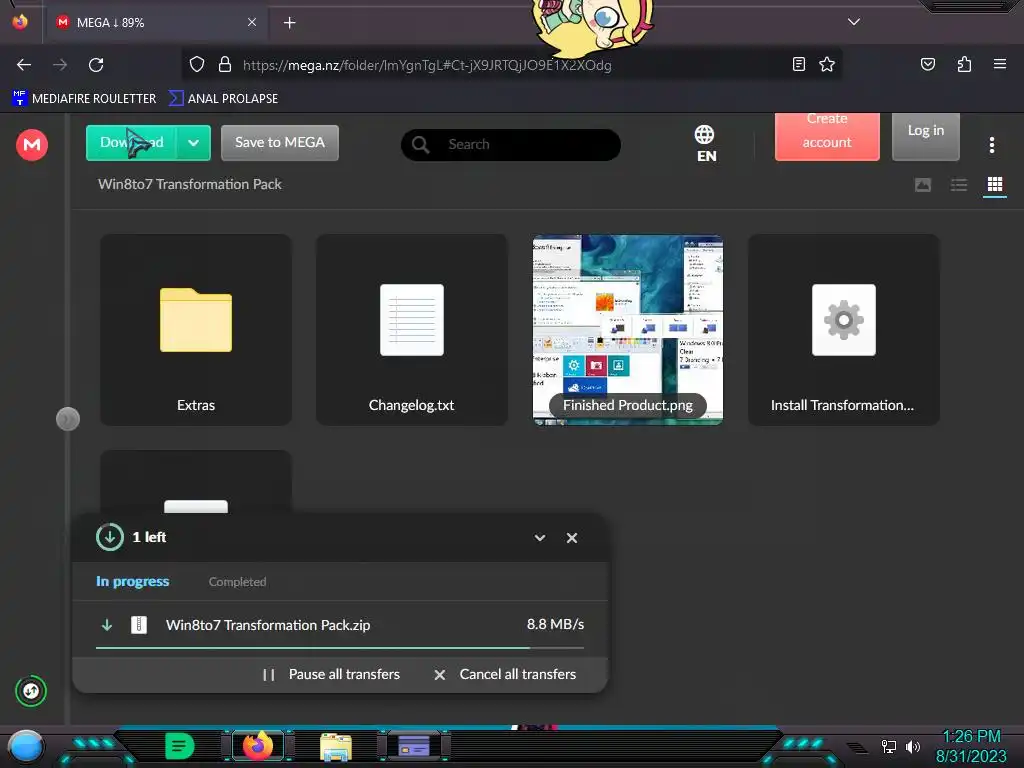Select the Install Transformation file card
The width and height of the screenshot is (1024, 768).
coord(844,330)
